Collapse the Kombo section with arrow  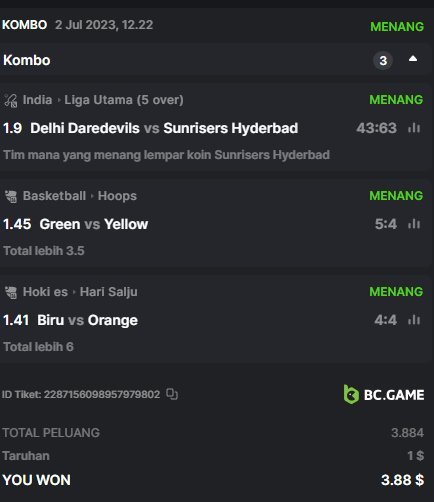click(413, 59)
